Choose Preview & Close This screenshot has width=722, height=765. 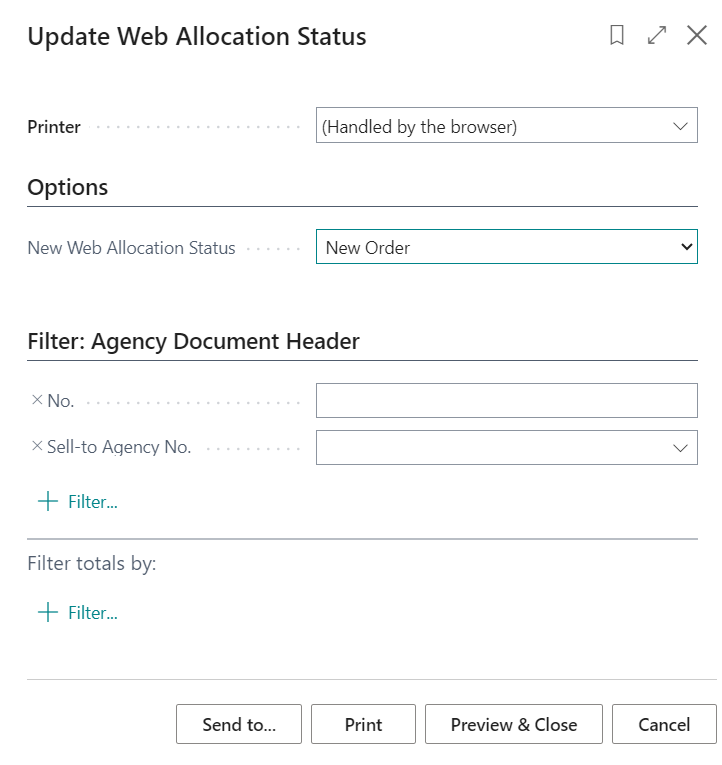click(x=514, y=725)
